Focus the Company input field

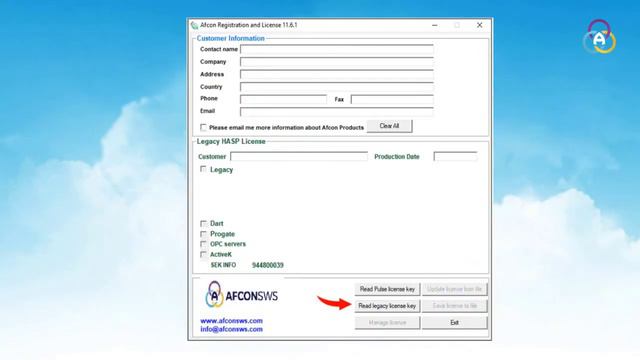pos(337,62)
